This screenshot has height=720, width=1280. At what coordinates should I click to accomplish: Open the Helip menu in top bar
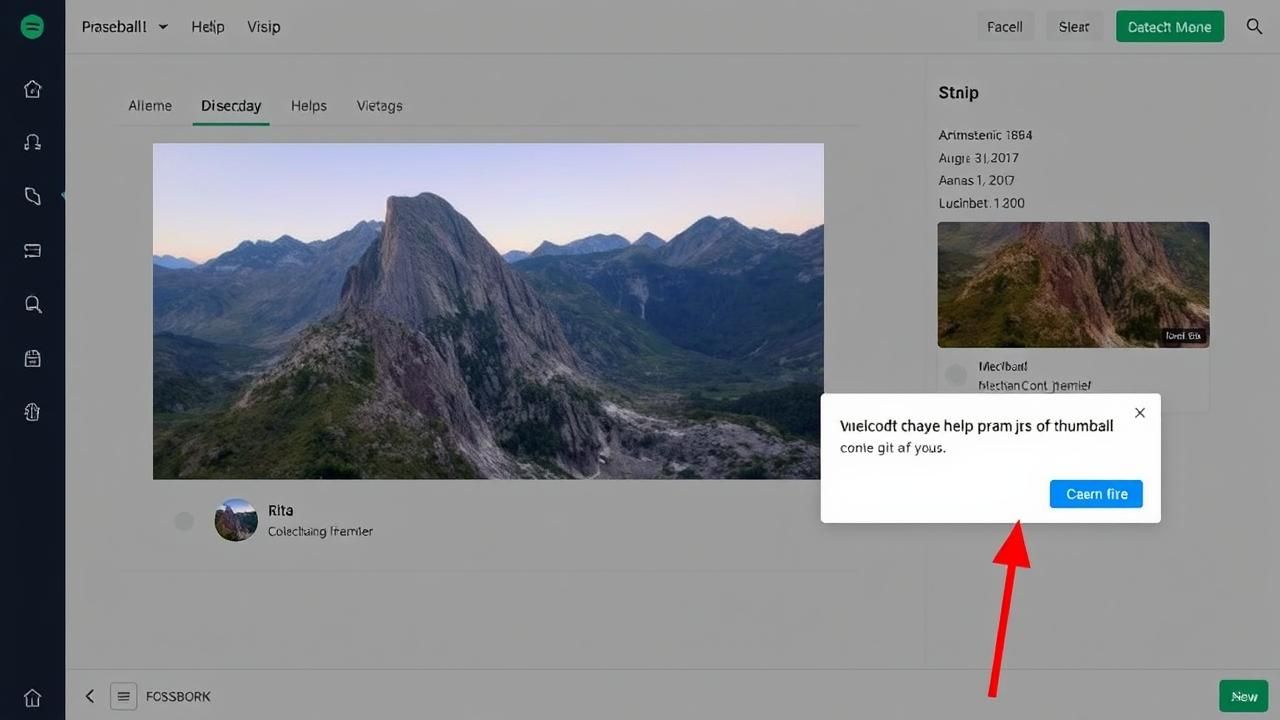(x=208, y=27)
